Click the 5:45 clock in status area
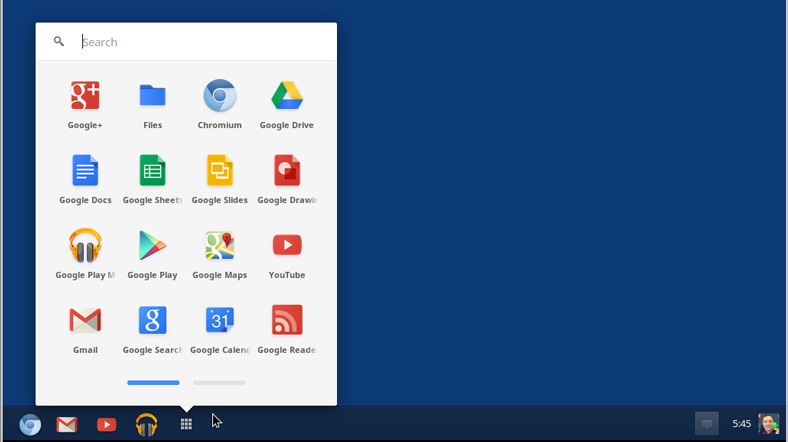 pos(741,424)
